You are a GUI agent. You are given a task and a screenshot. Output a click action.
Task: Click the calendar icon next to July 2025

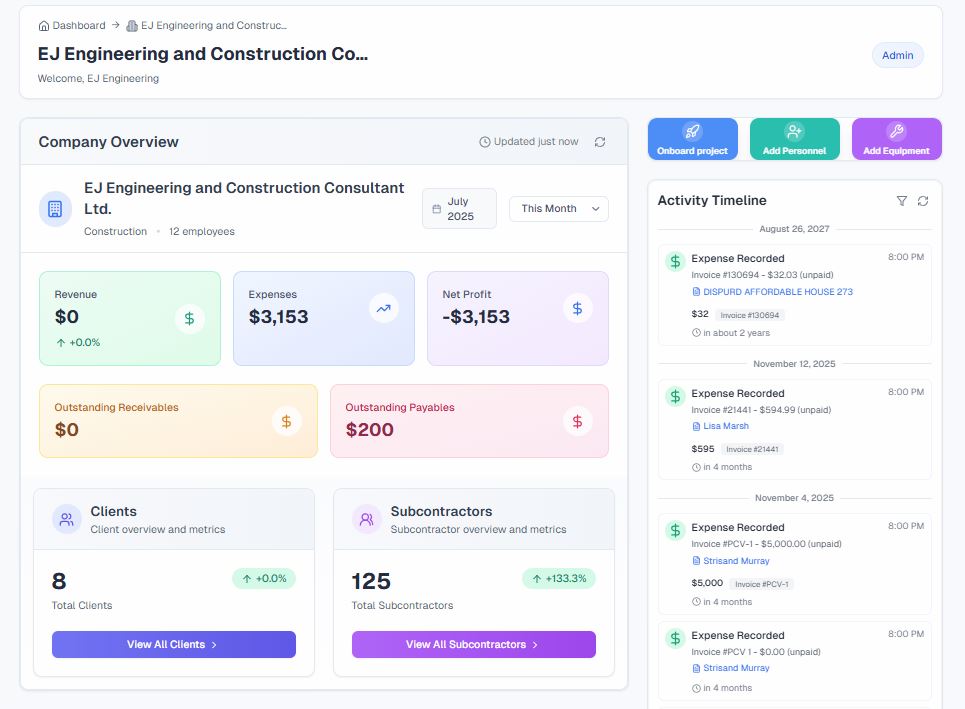point(437,208)
